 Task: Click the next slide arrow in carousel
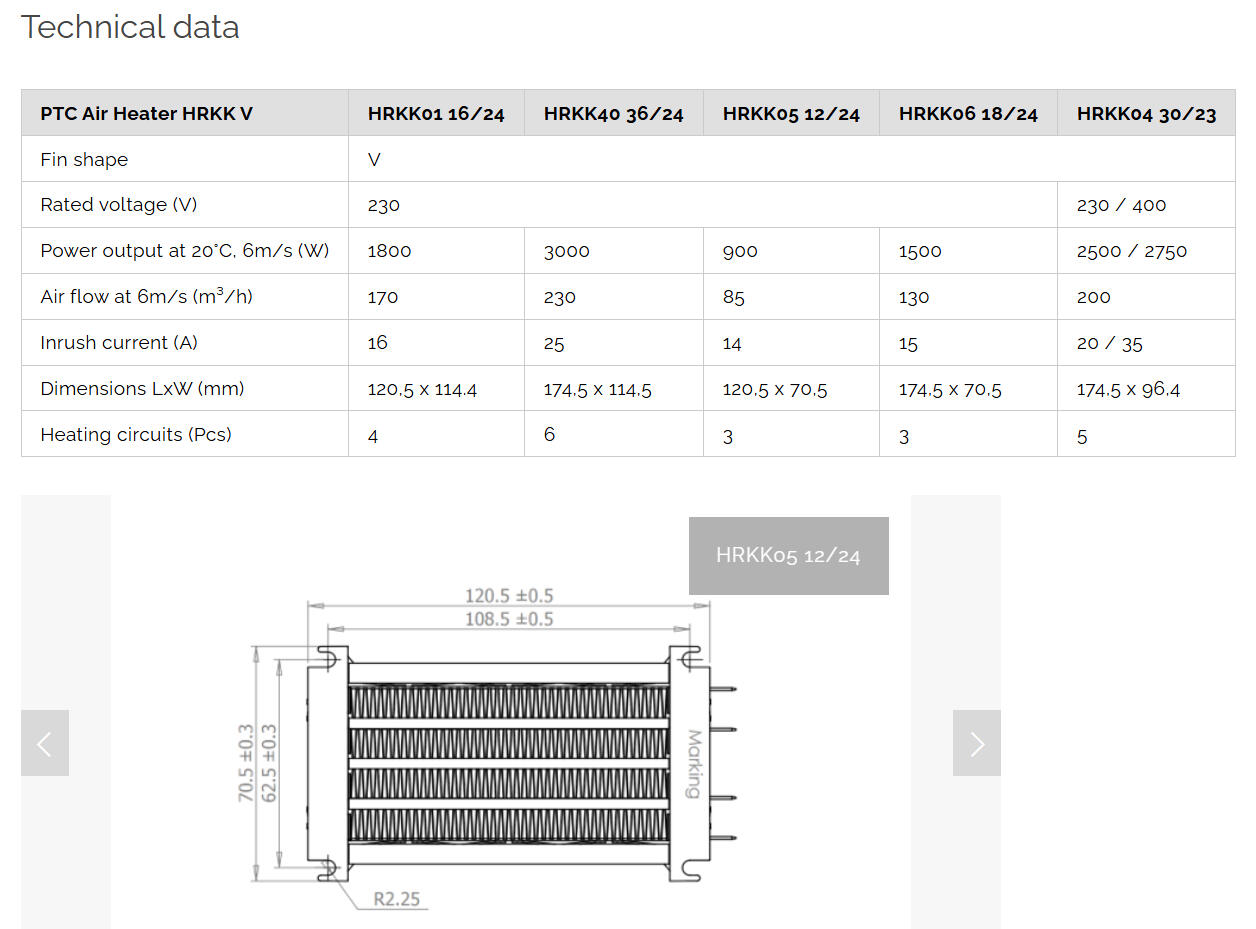coord(976,743)
